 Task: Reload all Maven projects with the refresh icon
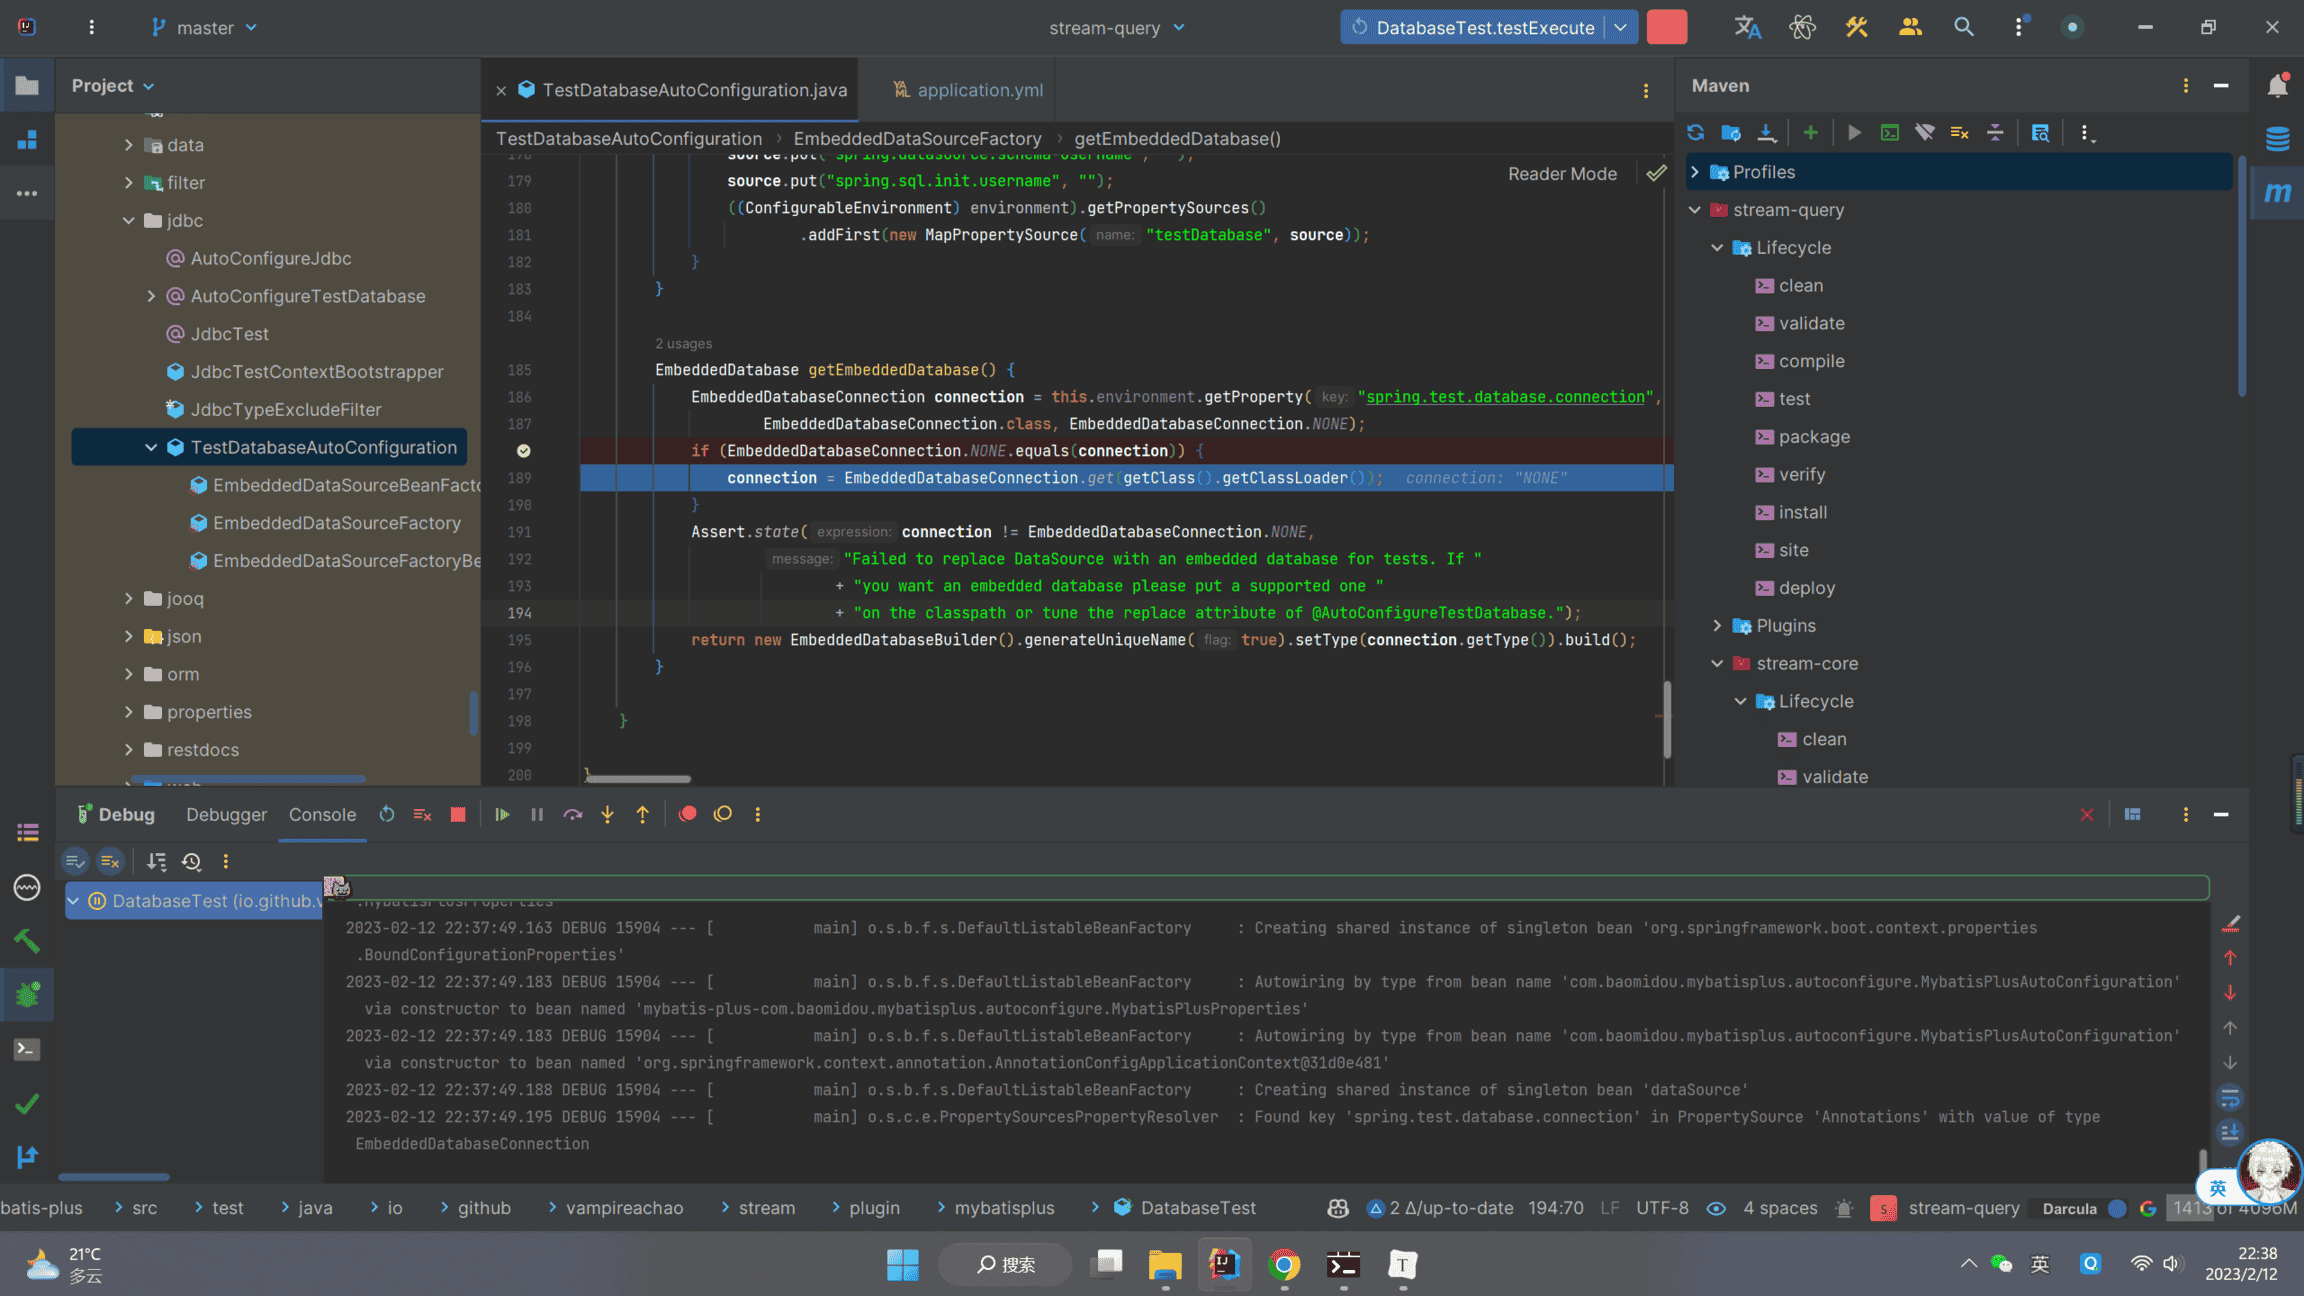pos(1695,132)
